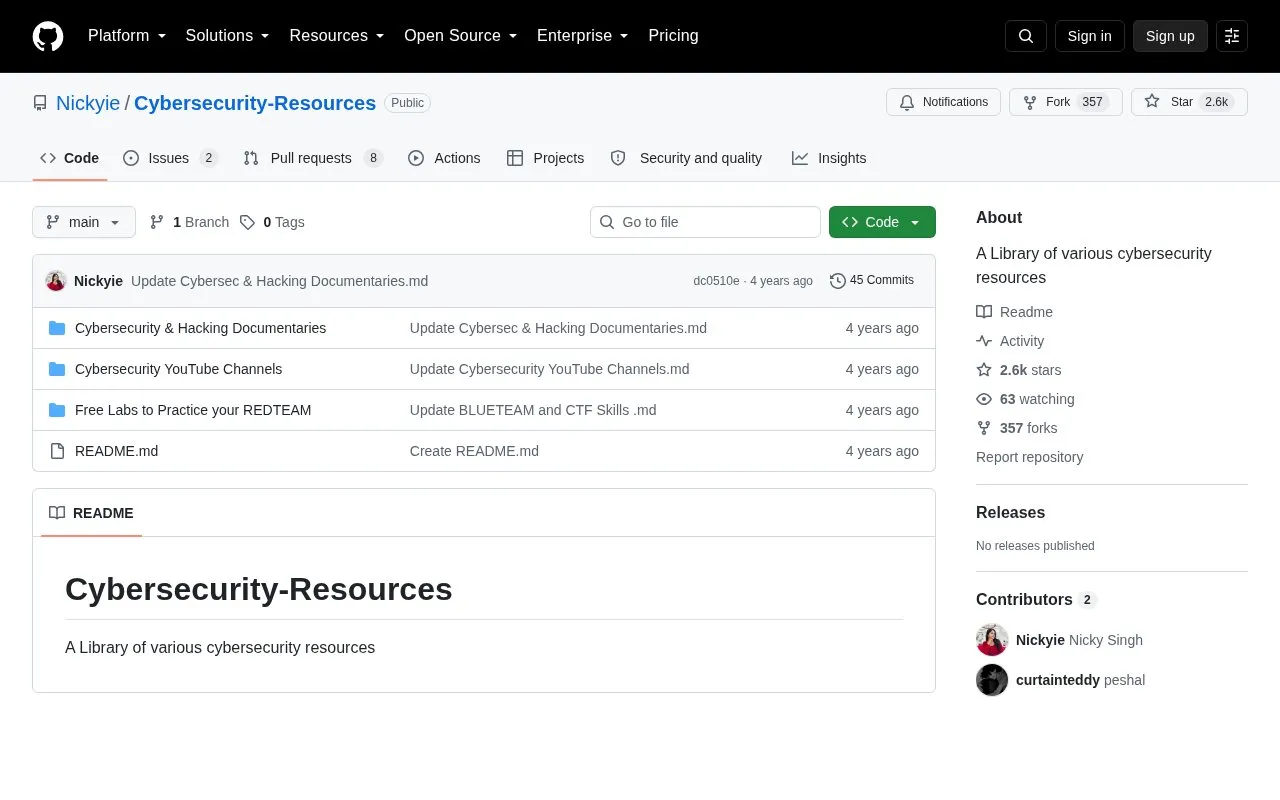Select the README tab header
The image size is (1280, 800).
91,513
